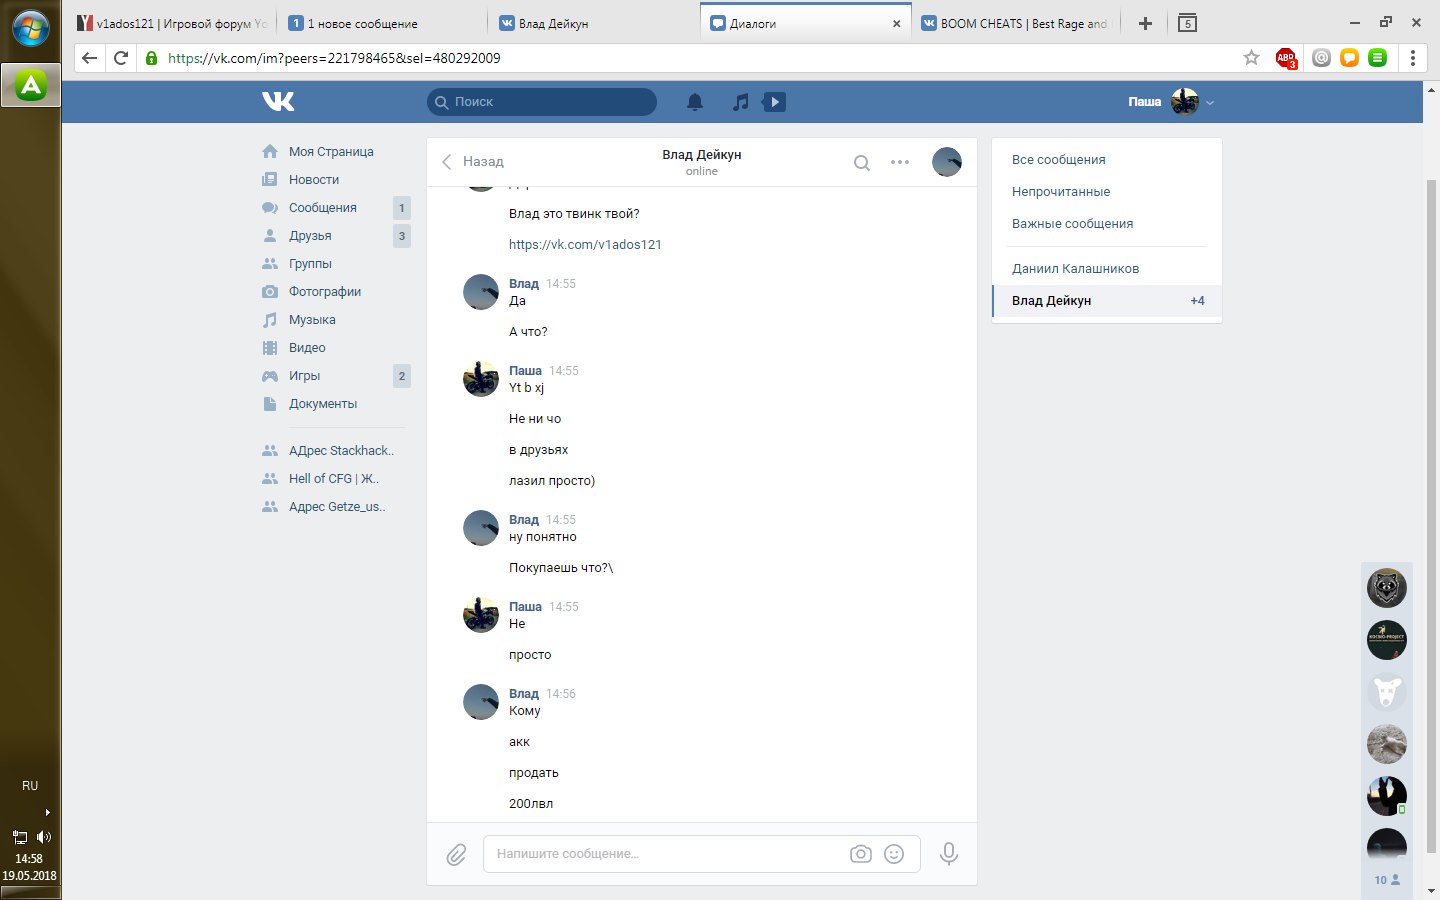Viewport: 1440px width, 900px height.
Task: Click the page scrollbar down arrow
Action: 1431,891
